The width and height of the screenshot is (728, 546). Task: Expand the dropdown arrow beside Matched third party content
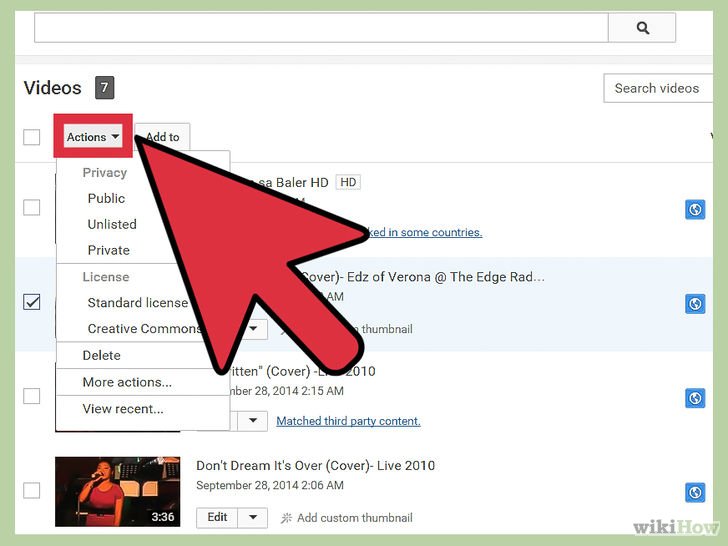[x=253, y=421]
